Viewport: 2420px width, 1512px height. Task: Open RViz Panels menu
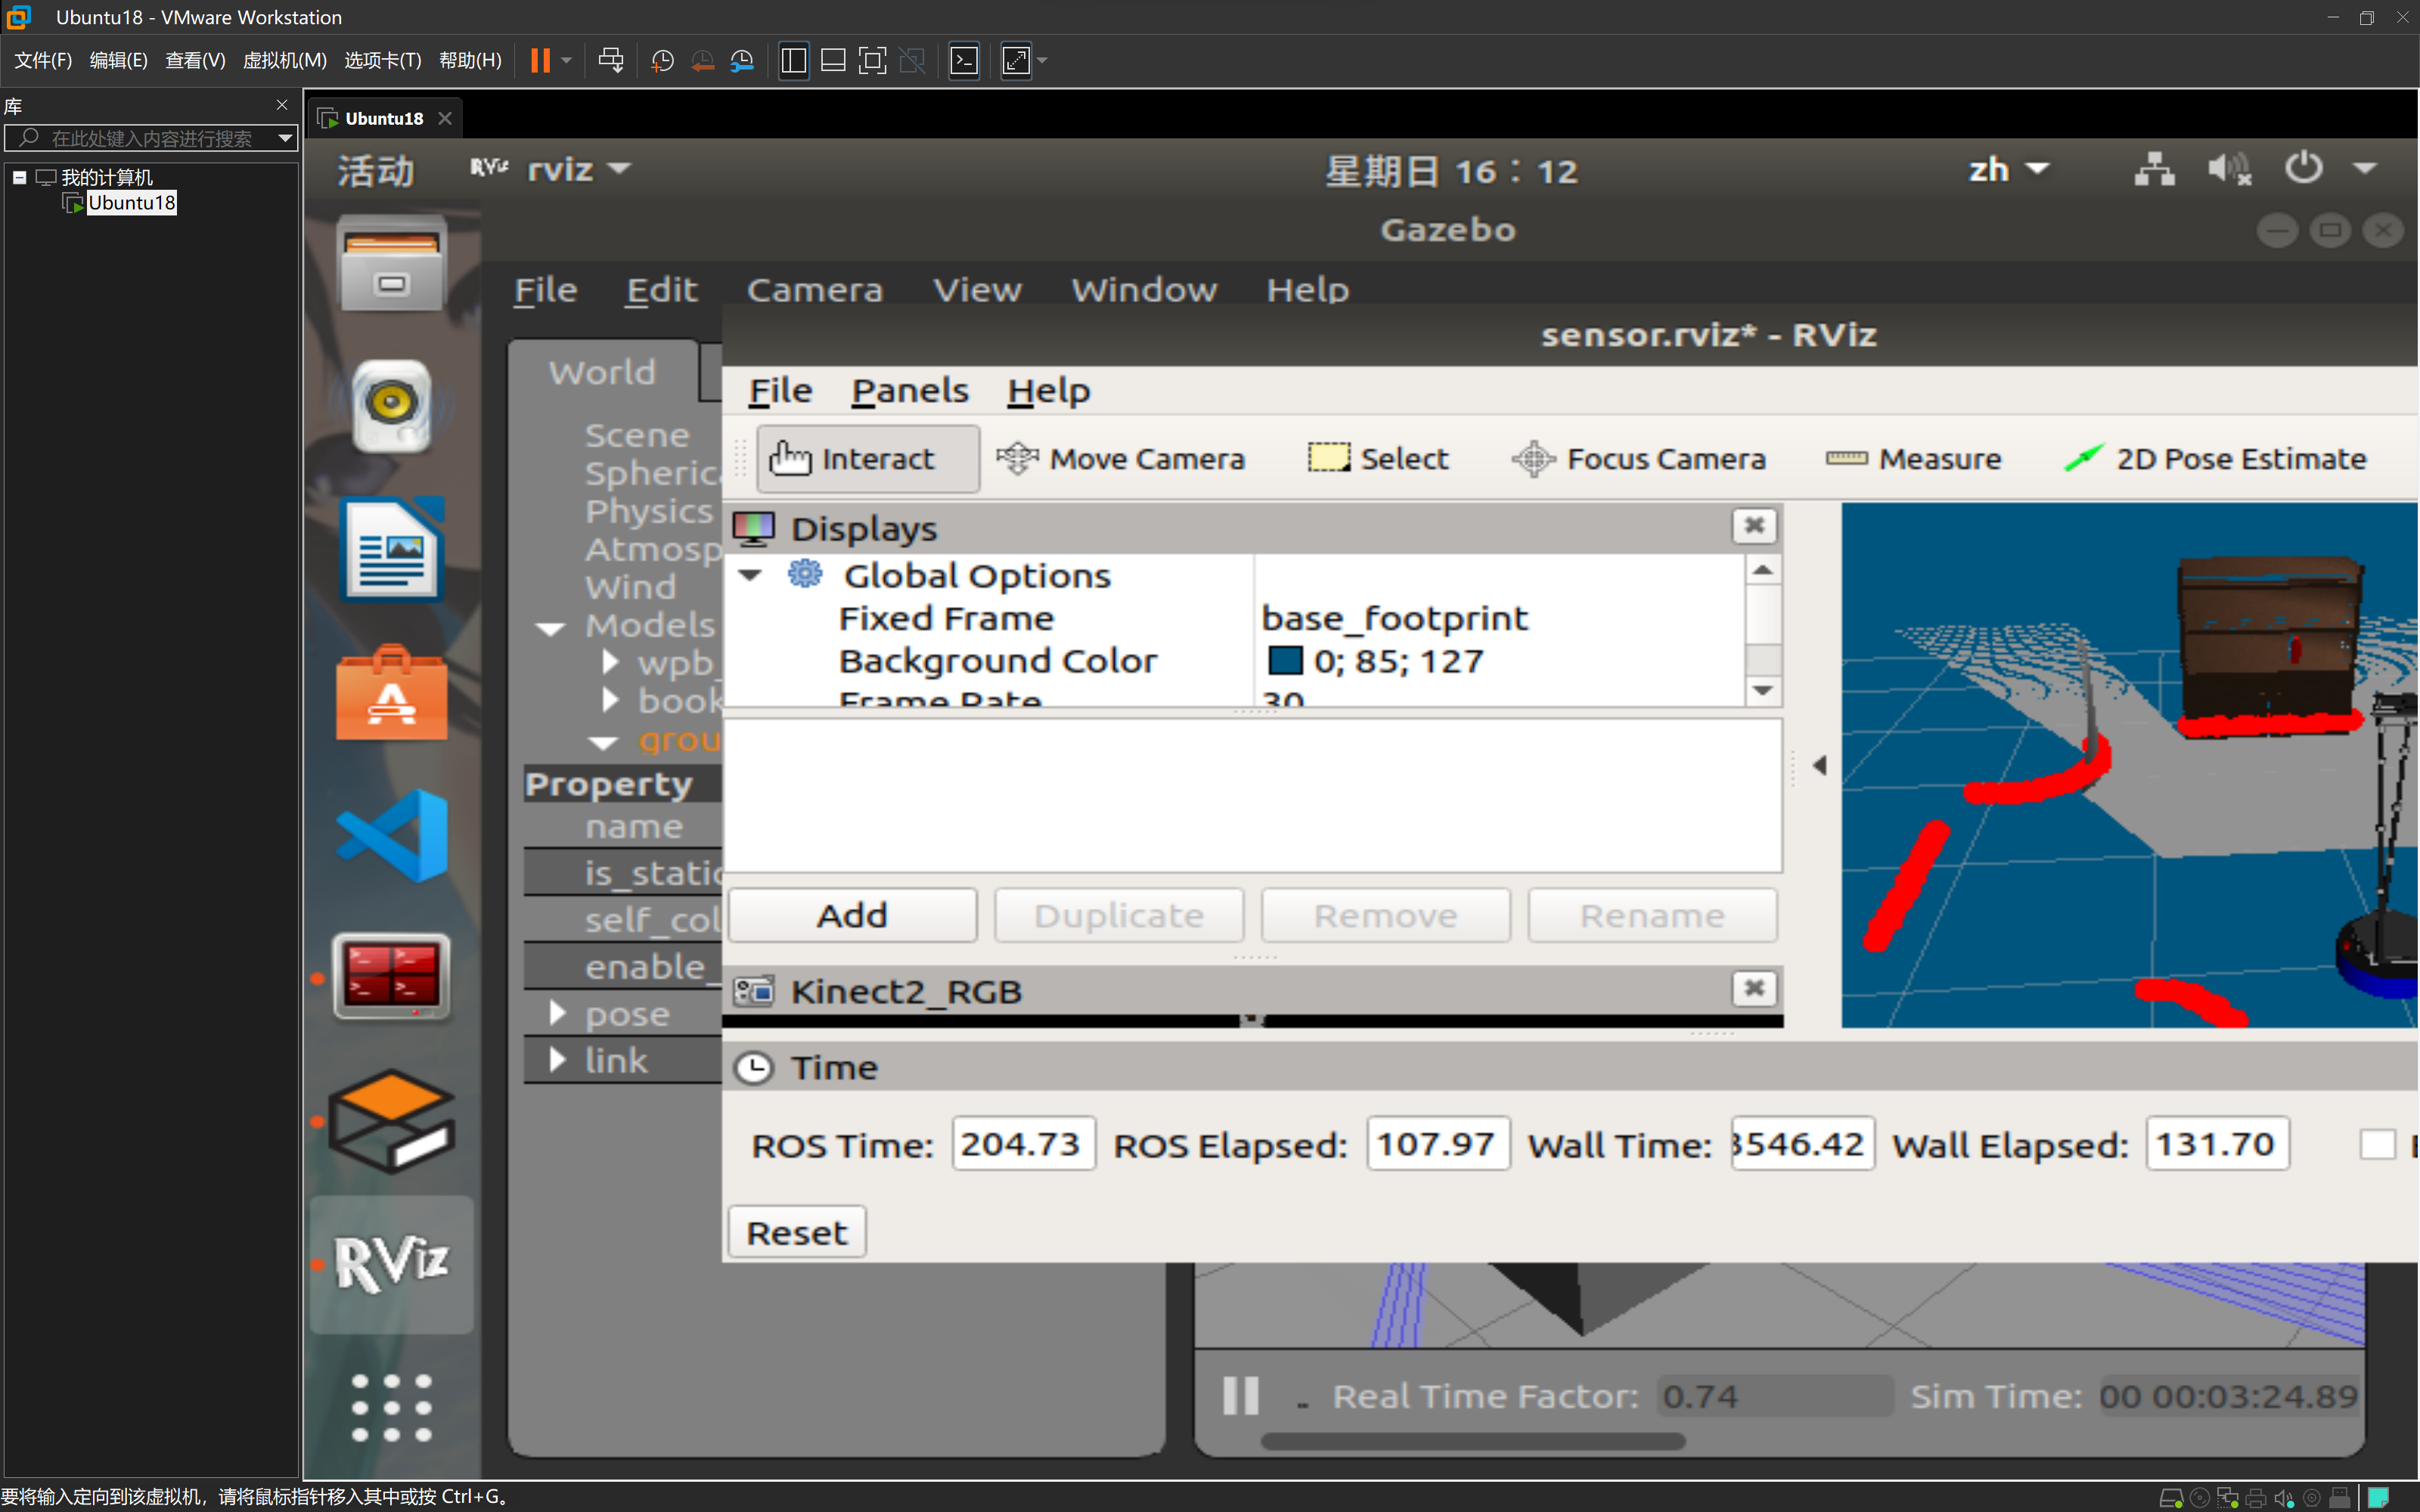click(x=909, y=390)
